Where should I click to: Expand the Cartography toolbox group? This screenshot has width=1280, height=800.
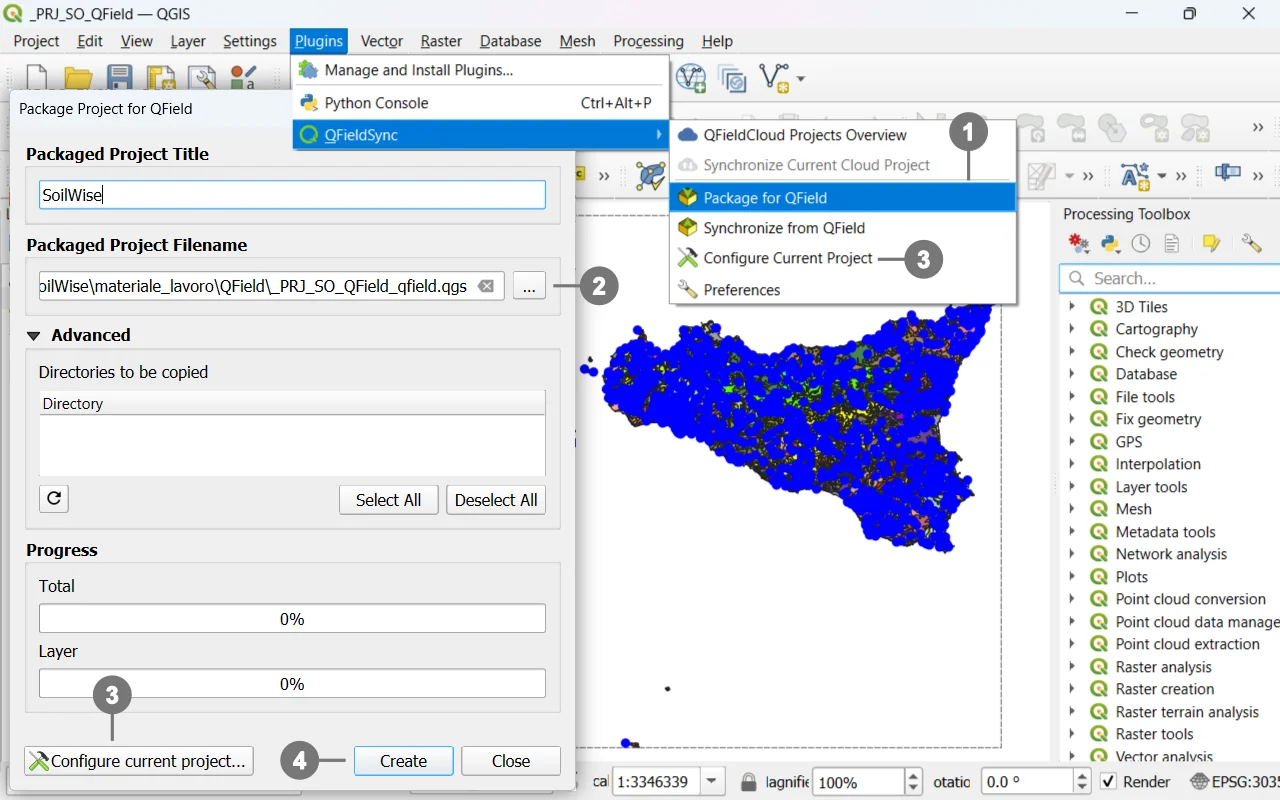(1072, 329)
